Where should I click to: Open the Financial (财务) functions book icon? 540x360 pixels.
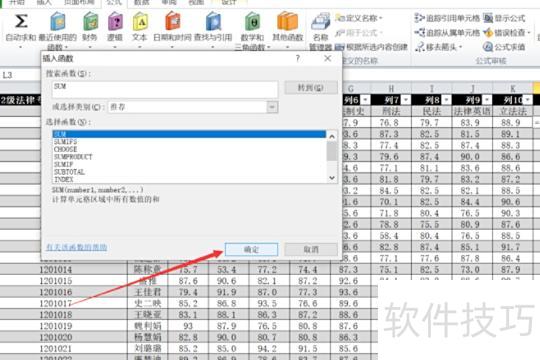pos(91,22)
